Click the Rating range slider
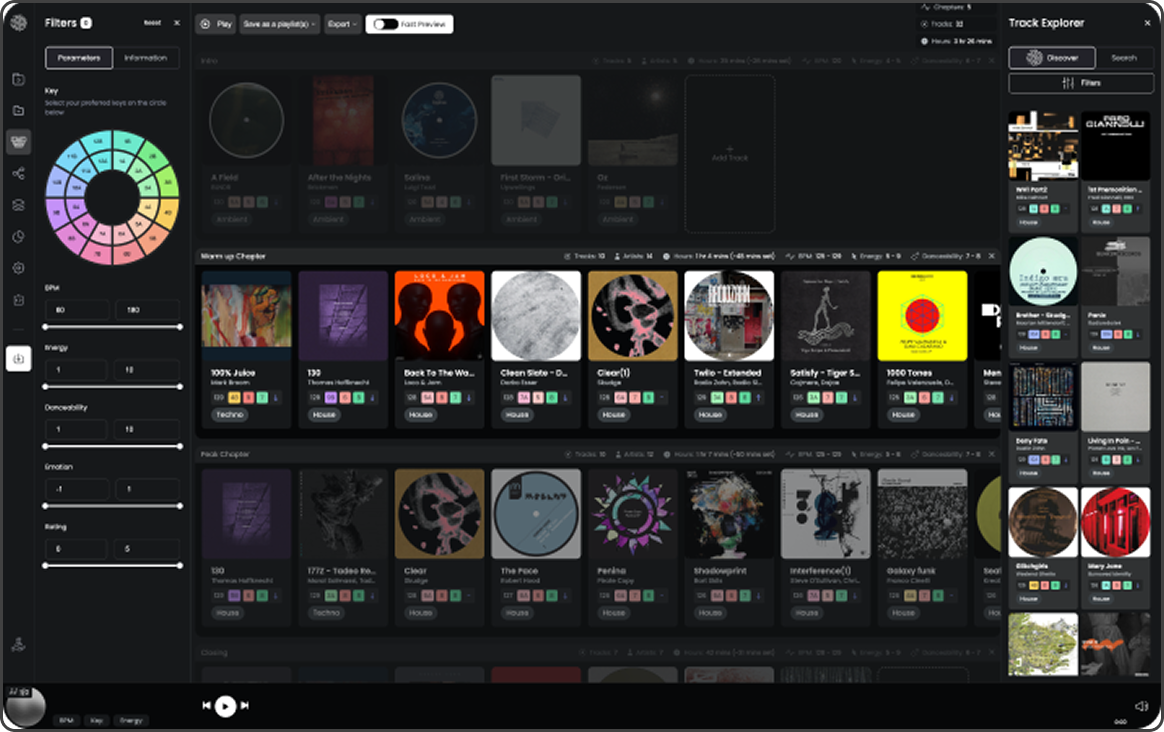1164x732 pixels. pos(112,566)
